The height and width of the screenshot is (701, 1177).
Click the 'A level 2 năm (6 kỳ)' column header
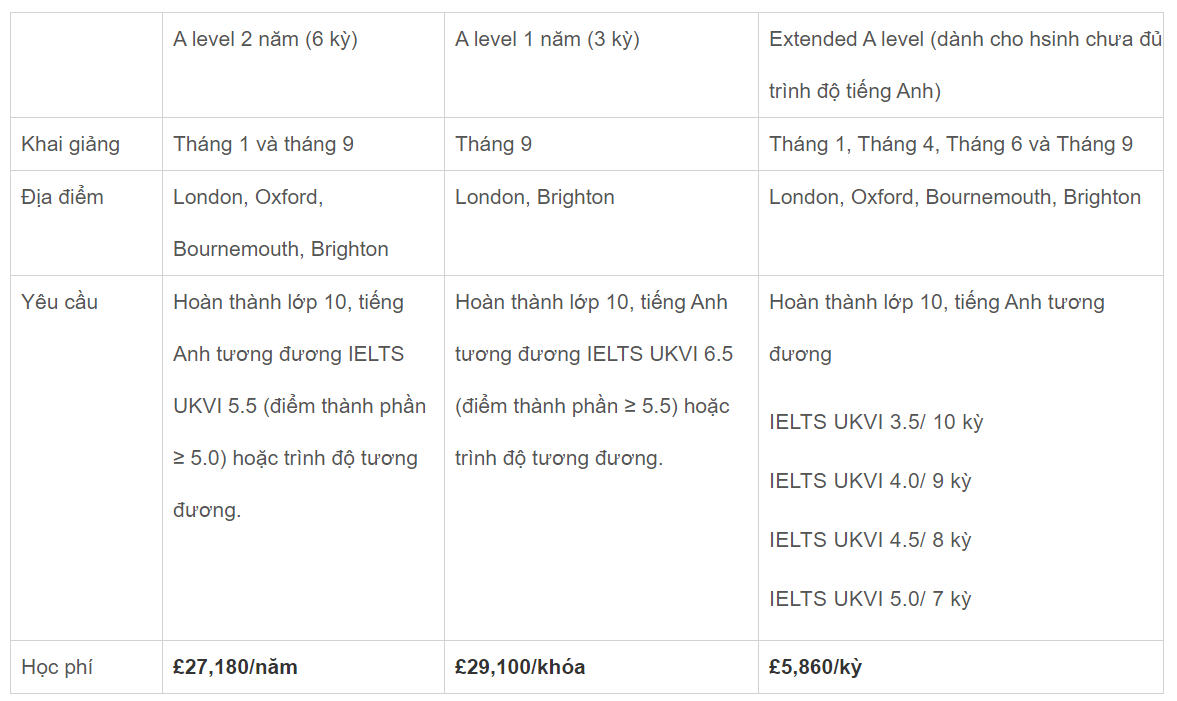tap(265, 40)
